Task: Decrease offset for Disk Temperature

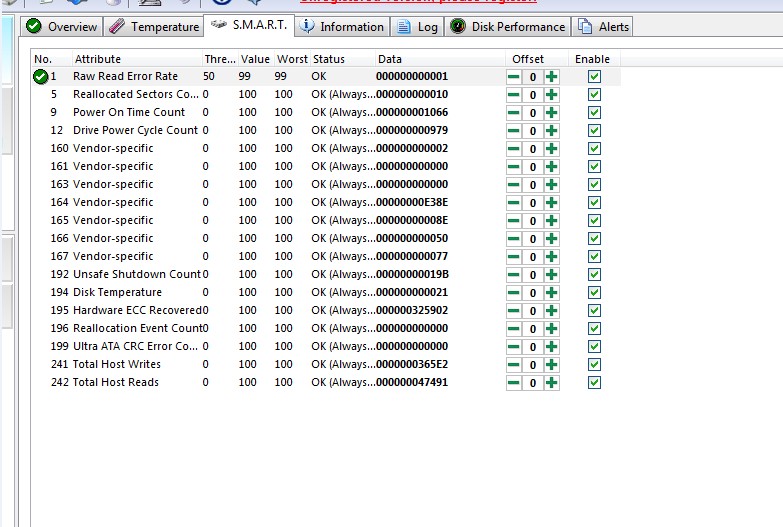Action: click(x=513, y=293)
